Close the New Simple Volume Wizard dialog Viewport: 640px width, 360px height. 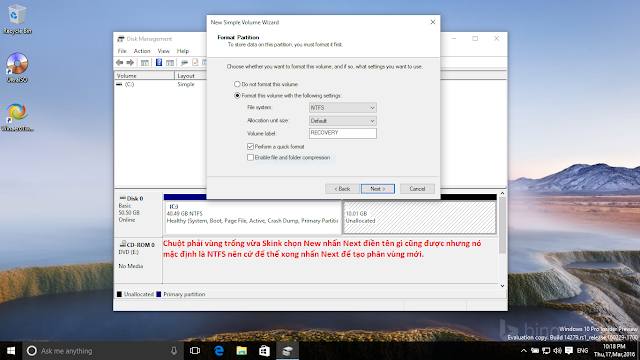433,22
